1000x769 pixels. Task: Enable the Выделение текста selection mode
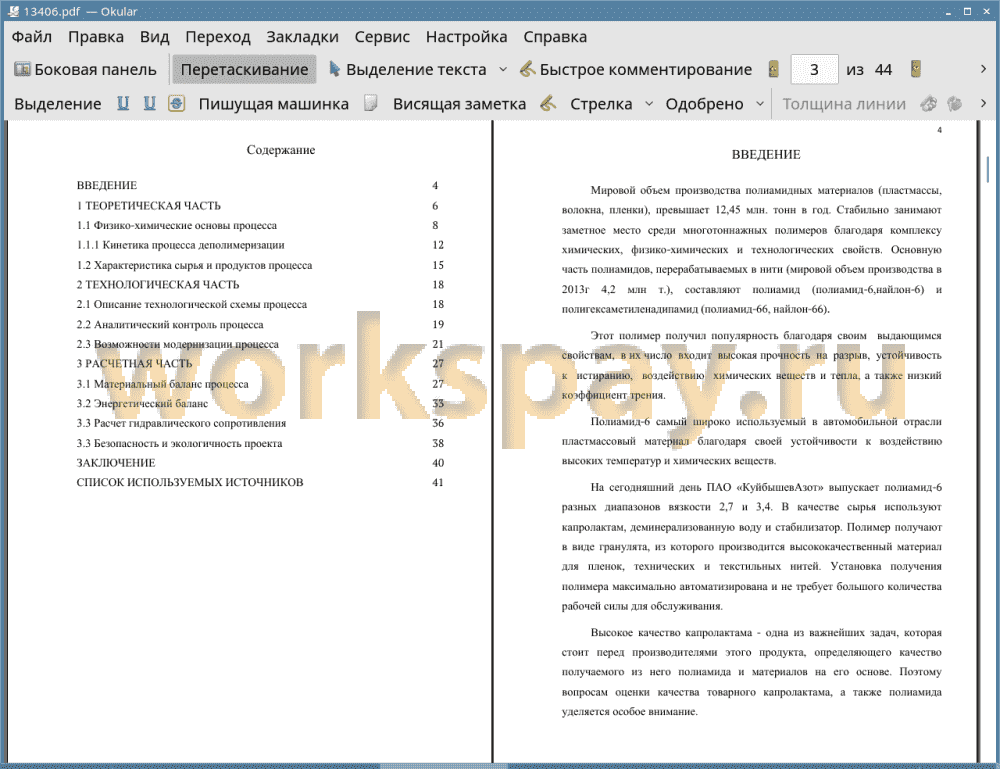(408, 70)
